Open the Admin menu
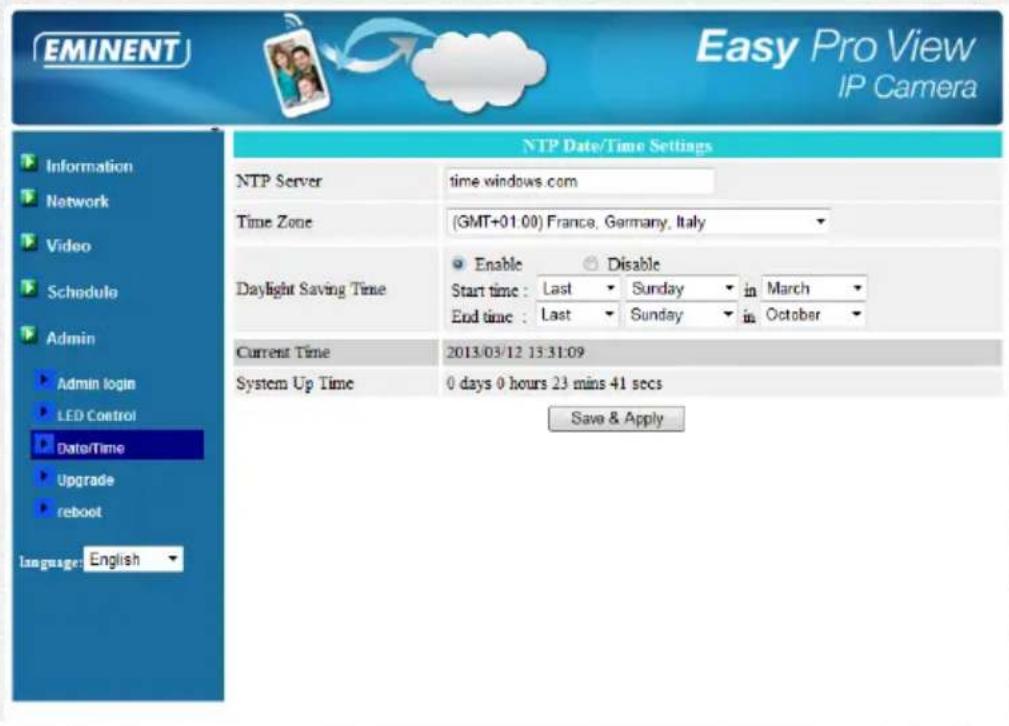Image resolution: width=1009 pixels, height=726 pixels. point(71,338)
